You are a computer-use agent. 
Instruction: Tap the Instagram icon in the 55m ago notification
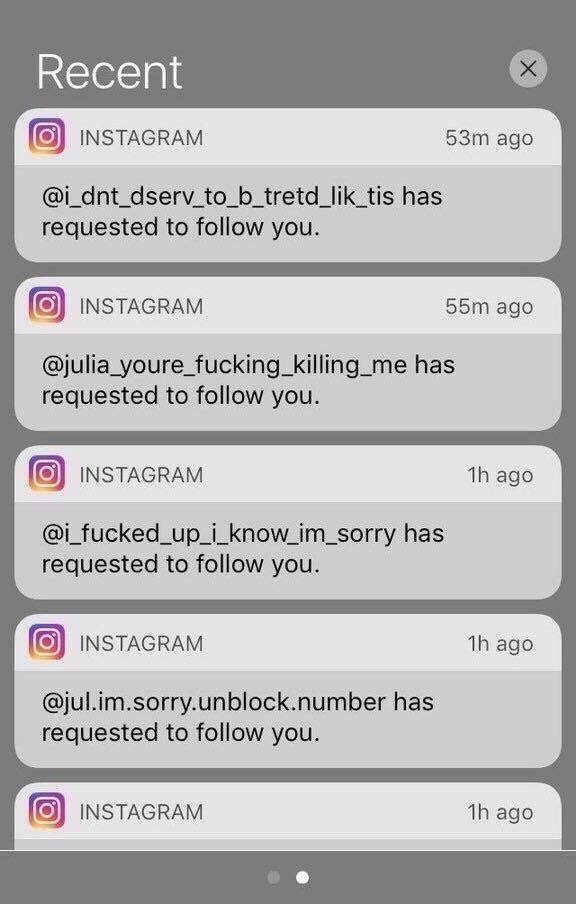click(x=47, y=305)
